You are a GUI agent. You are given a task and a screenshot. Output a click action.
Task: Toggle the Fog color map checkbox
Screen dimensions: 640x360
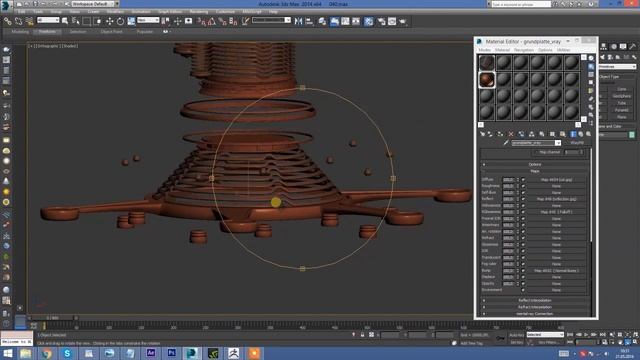[523, 264]
